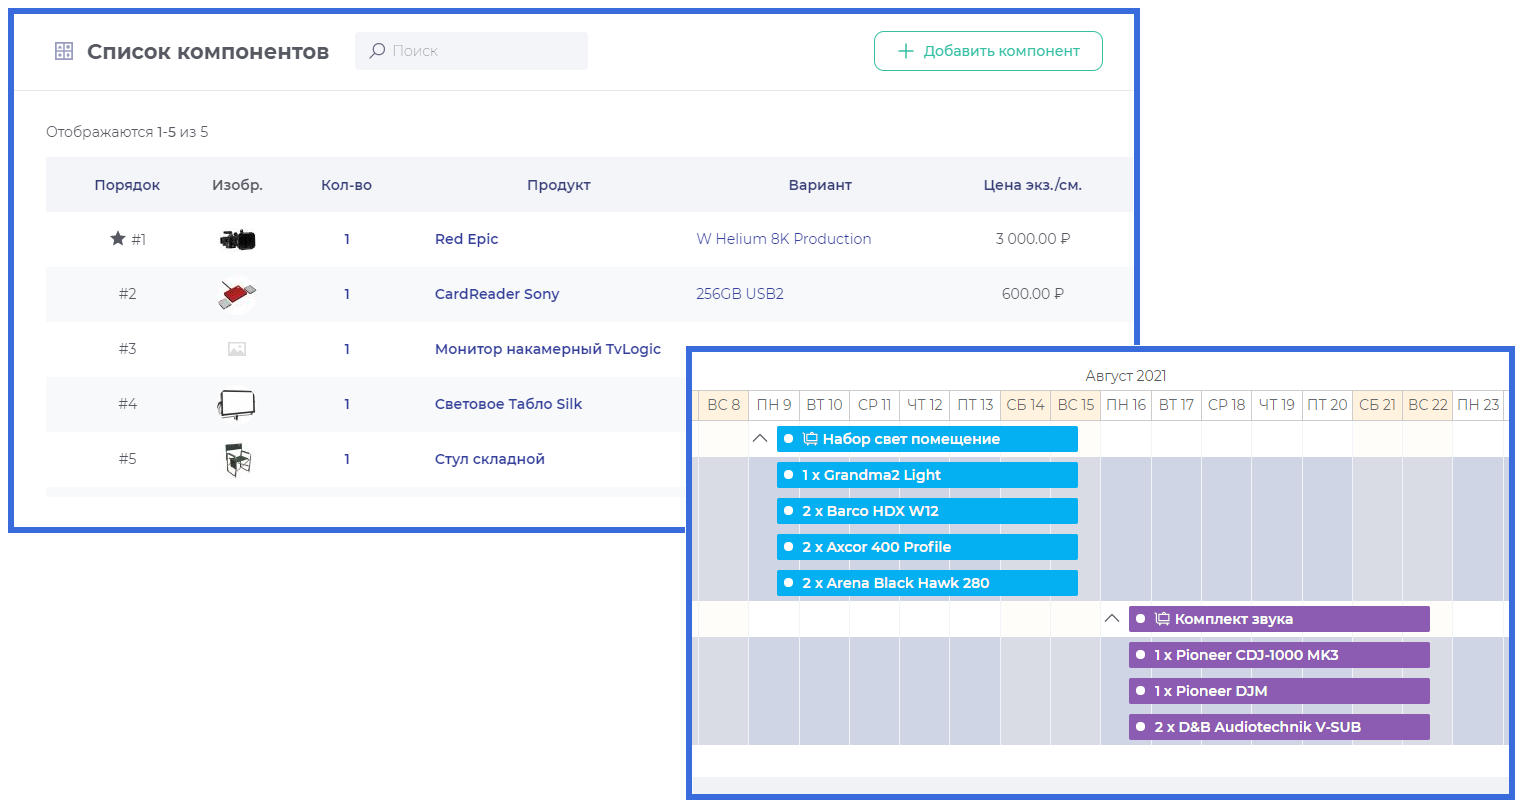The height and width of the screenshot is (810, 1525).
Task: Click the СБ 21 day header
Action: pos(1377,405)
